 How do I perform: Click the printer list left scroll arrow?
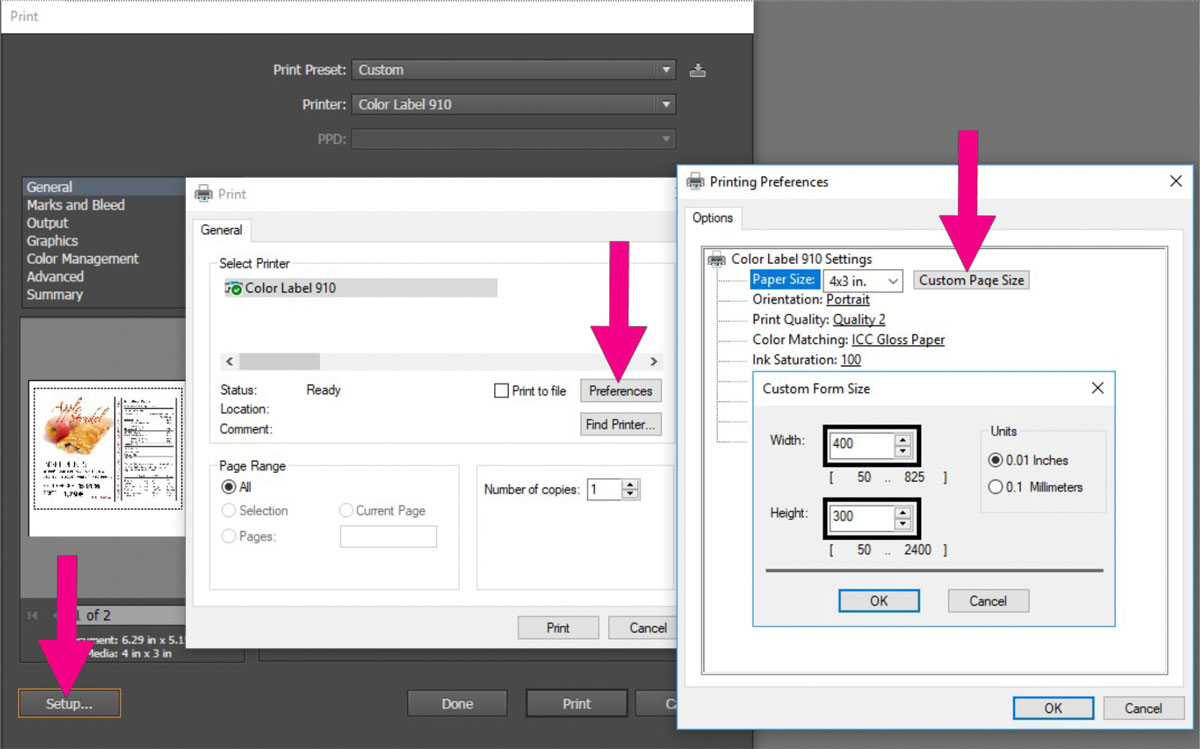pos(229,361)
